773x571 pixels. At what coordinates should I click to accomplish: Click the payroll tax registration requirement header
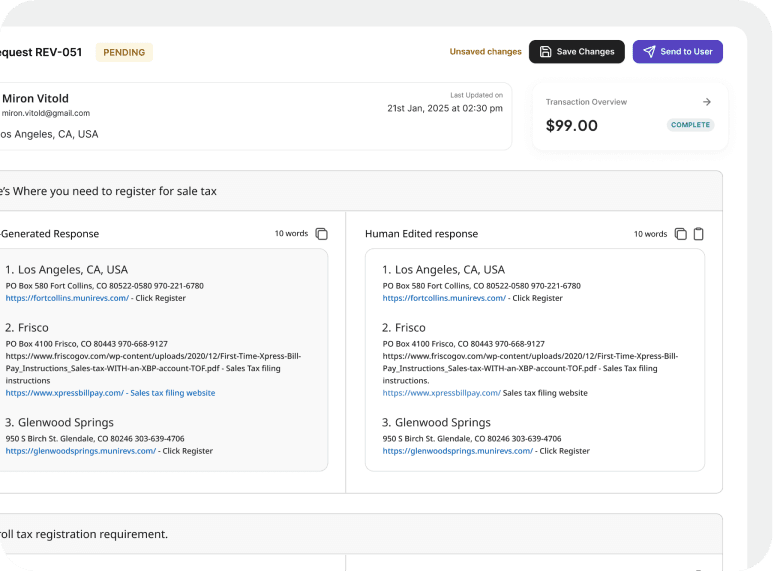(x=84, y=535)
